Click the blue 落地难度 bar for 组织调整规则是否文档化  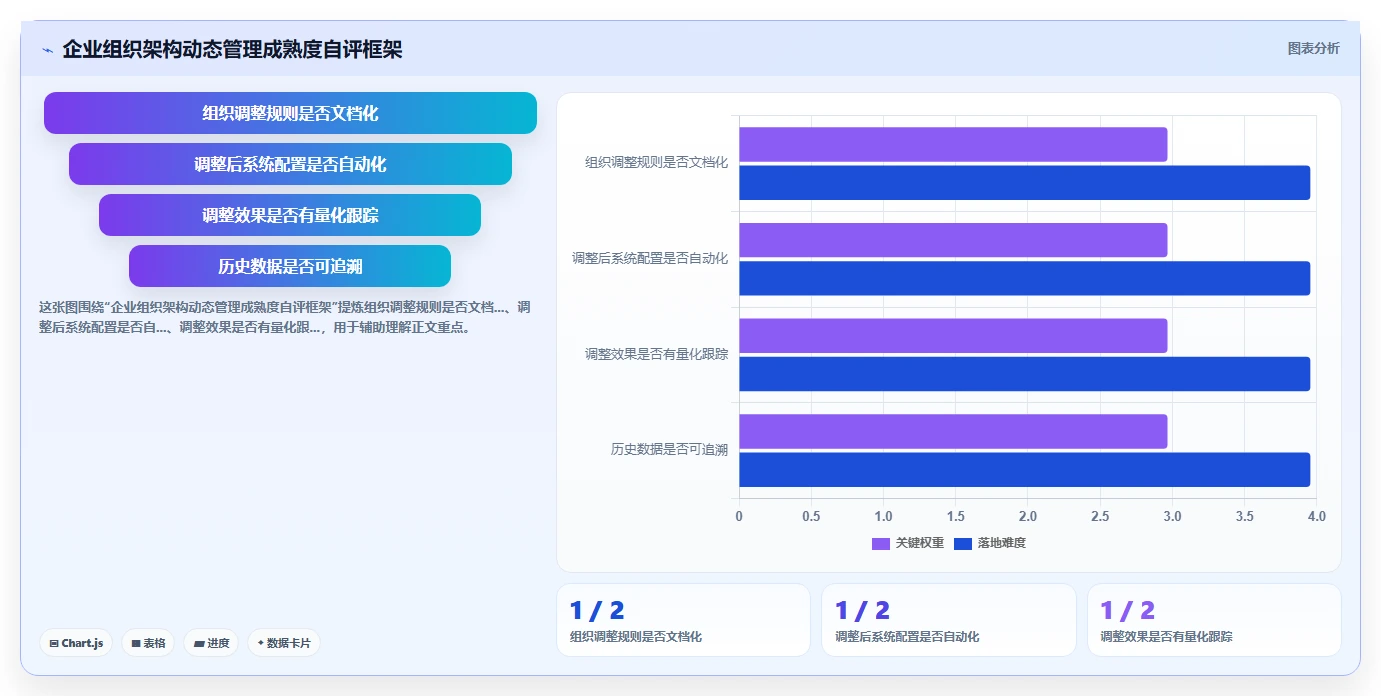(x=1025, y=183)
